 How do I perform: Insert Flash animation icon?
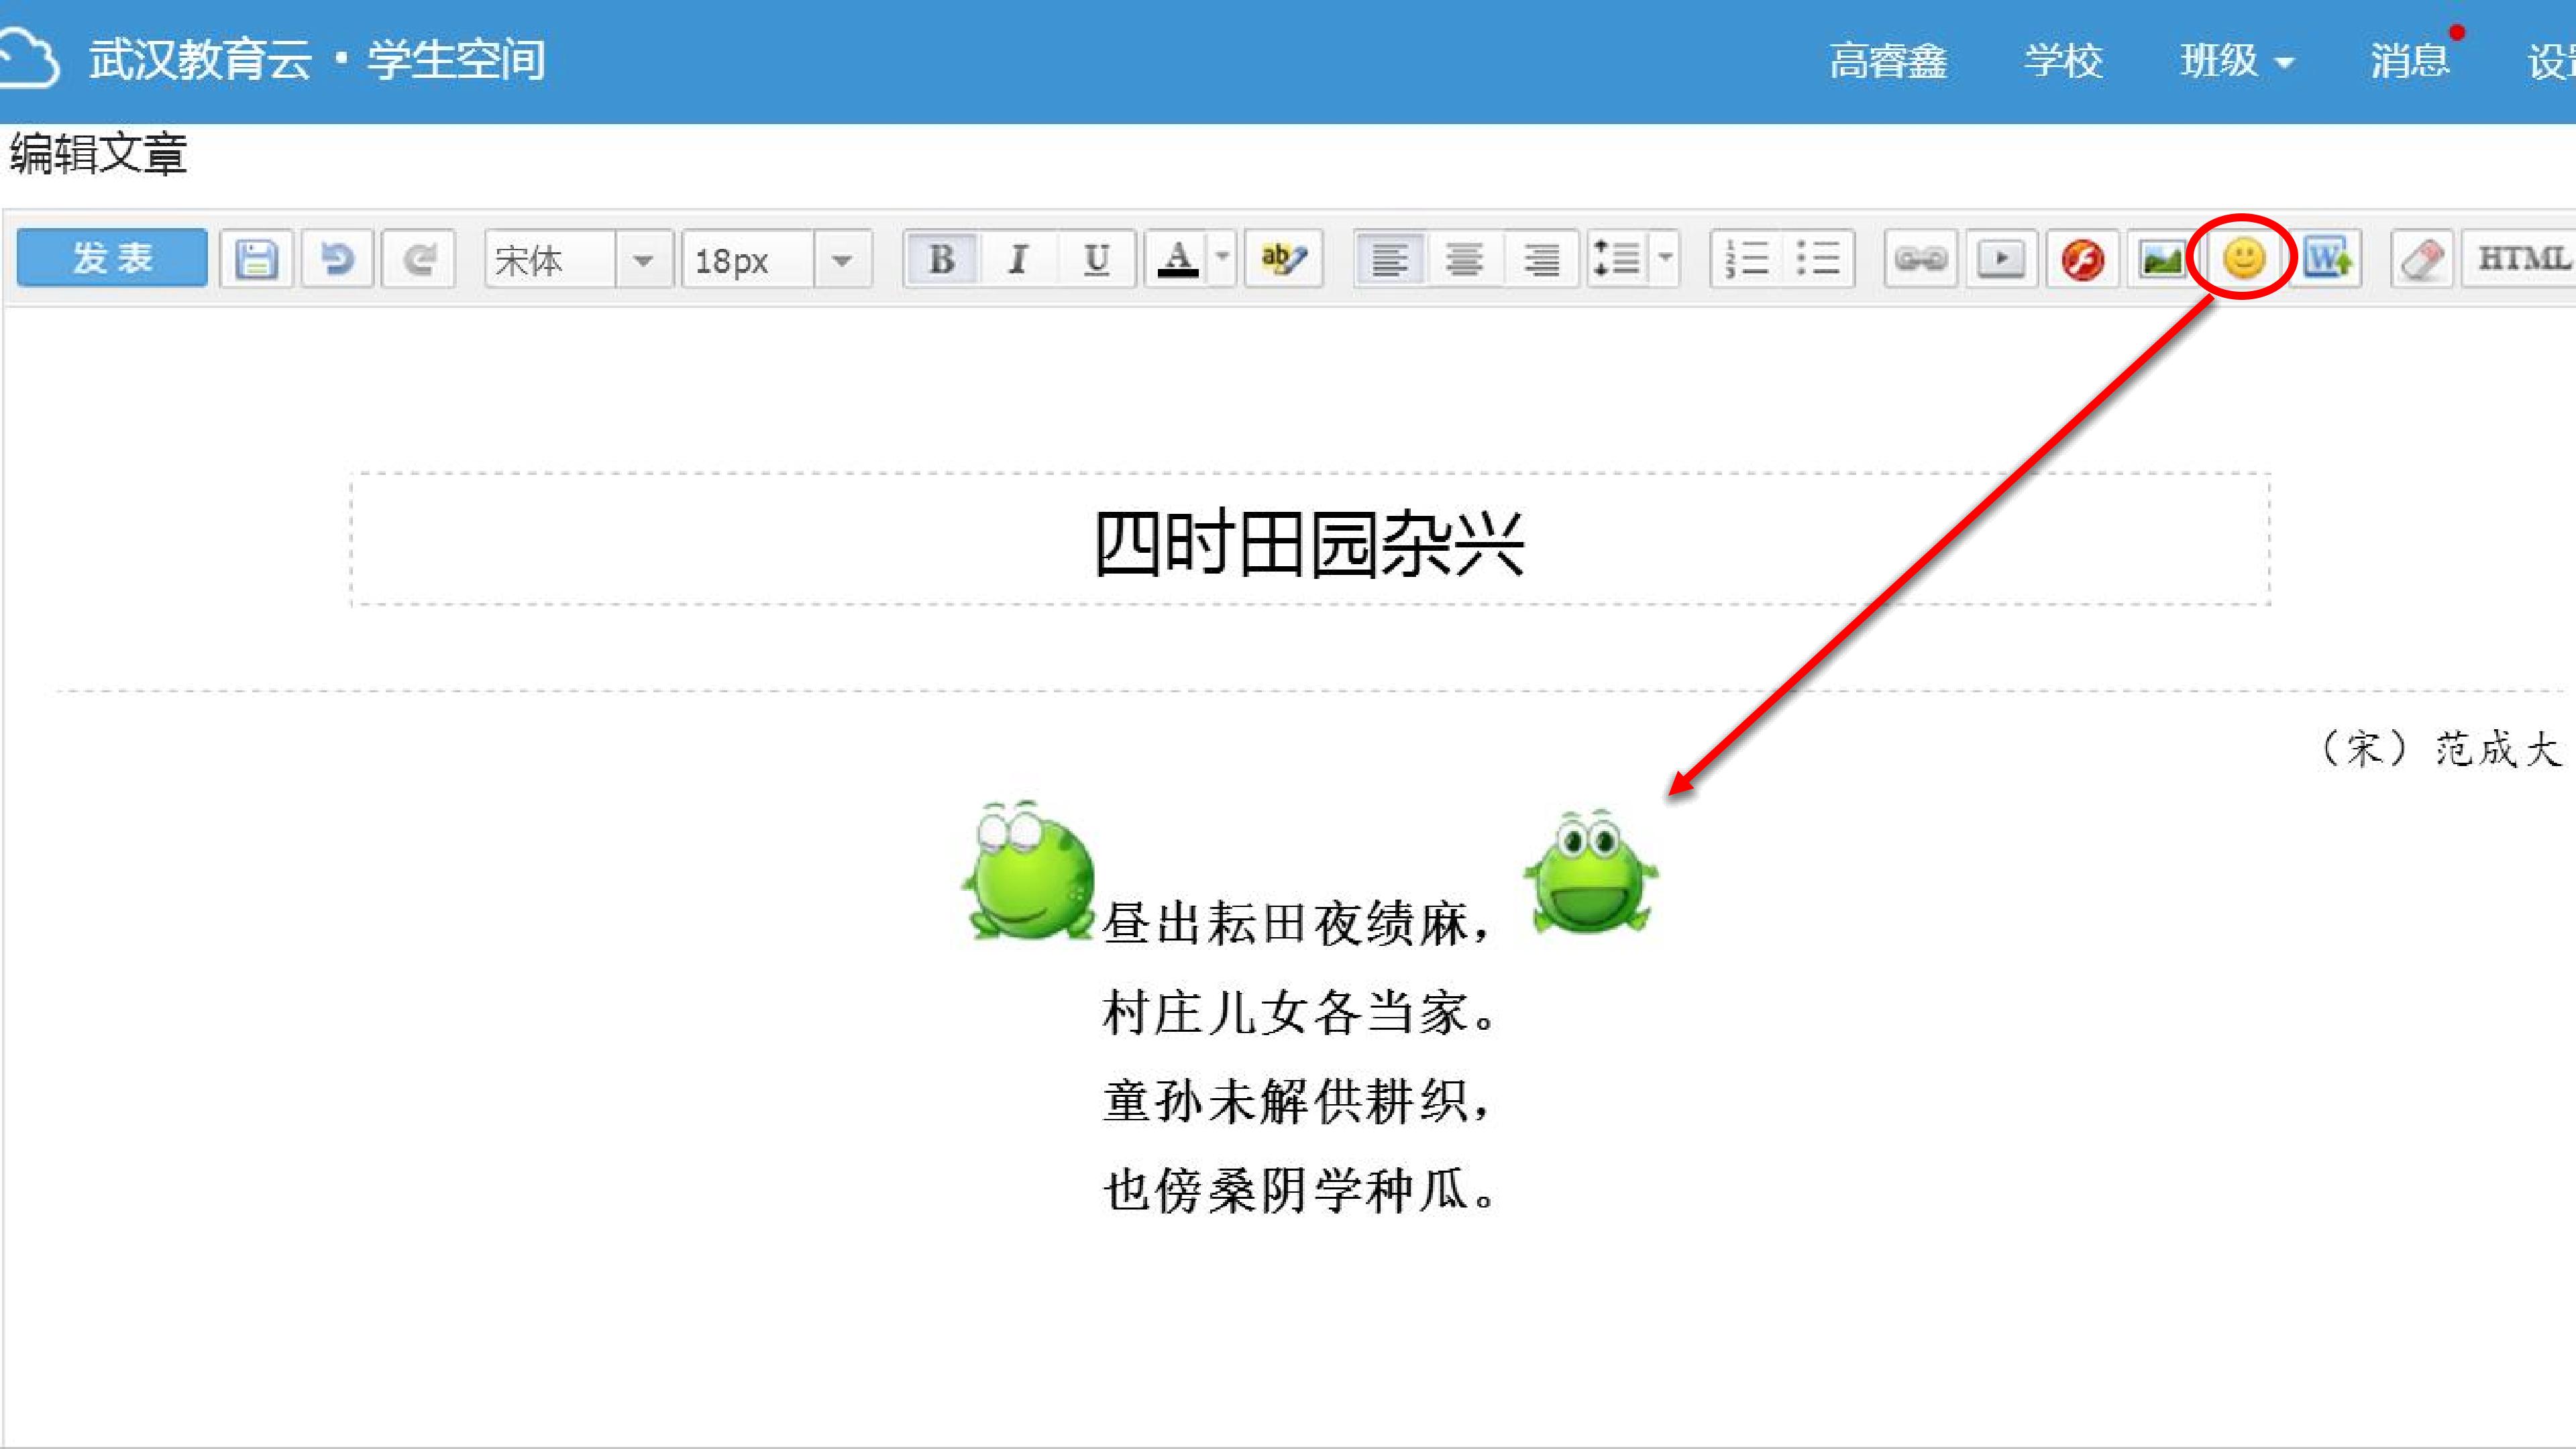click(x=2082, y=259)
